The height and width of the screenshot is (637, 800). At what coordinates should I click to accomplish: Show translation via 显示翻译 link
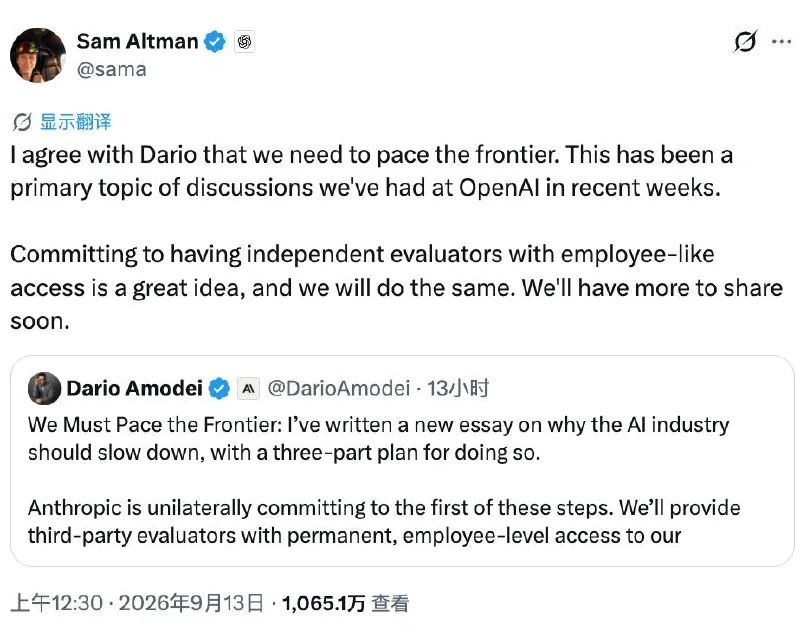pos(76,122)
